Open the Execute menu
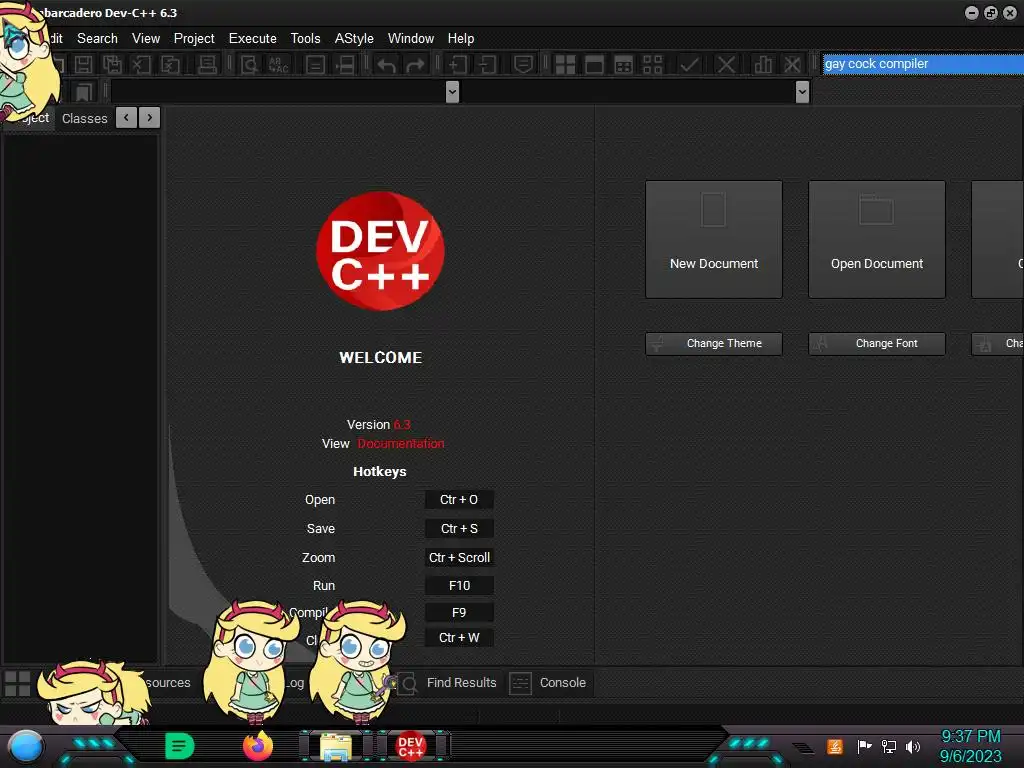Viewport: 1024px width, 768px height. point(253,39)
